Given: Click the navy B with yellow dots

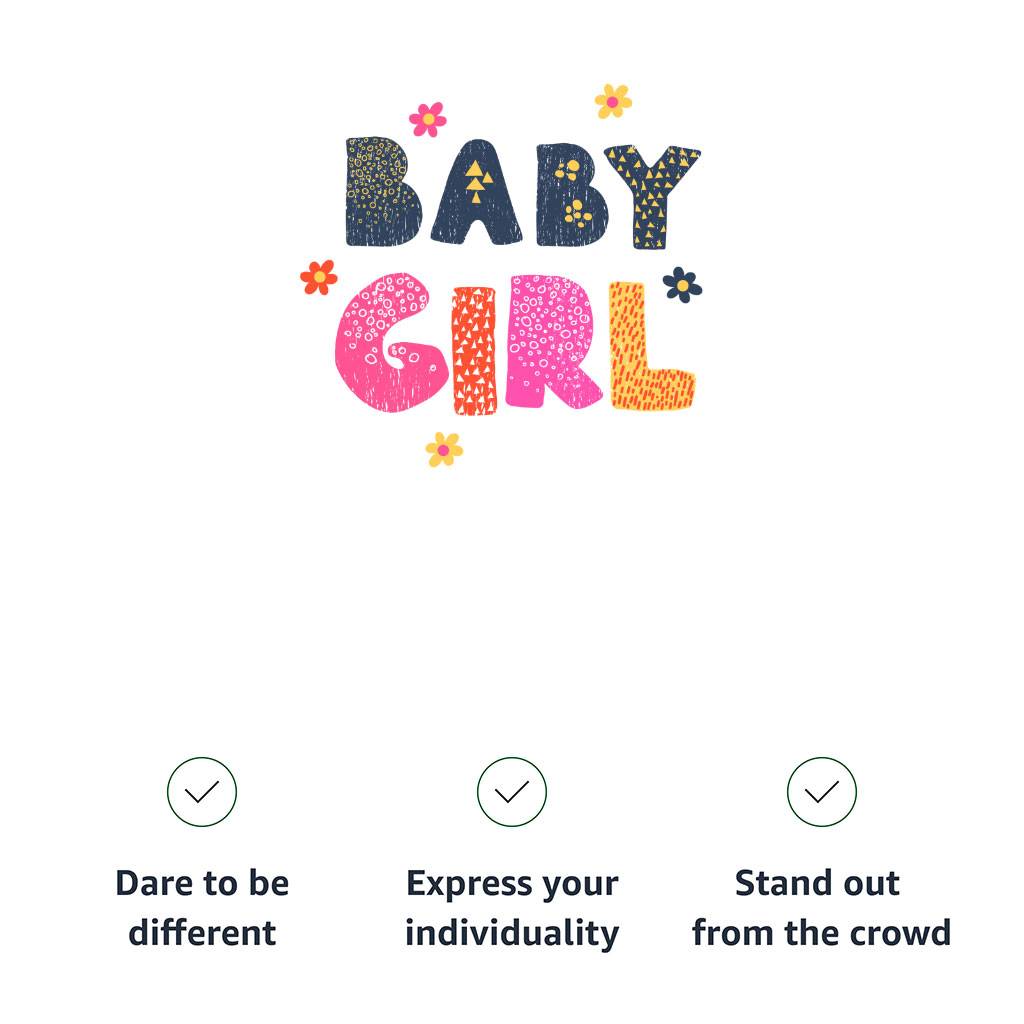Looking at the screenshot, I should click(x=568, y=193).
